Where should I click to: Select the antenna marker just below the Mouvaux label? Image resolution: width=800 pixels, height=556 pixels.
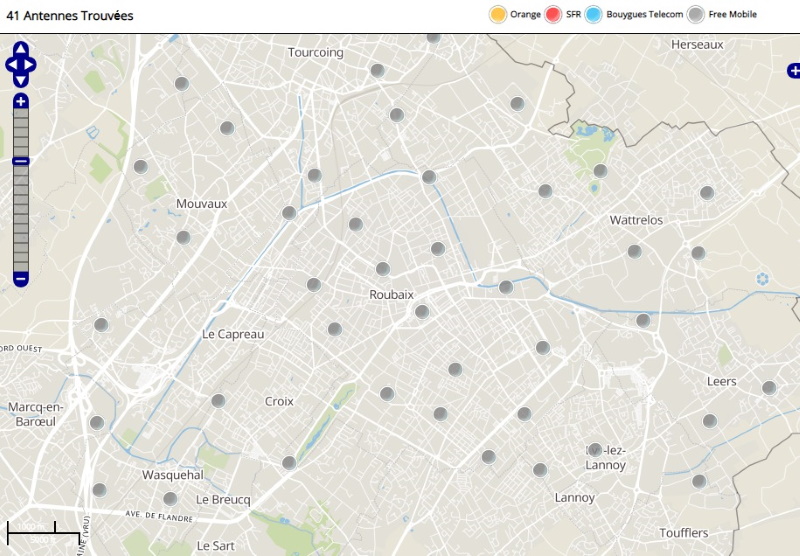click(x=183, y=237)
